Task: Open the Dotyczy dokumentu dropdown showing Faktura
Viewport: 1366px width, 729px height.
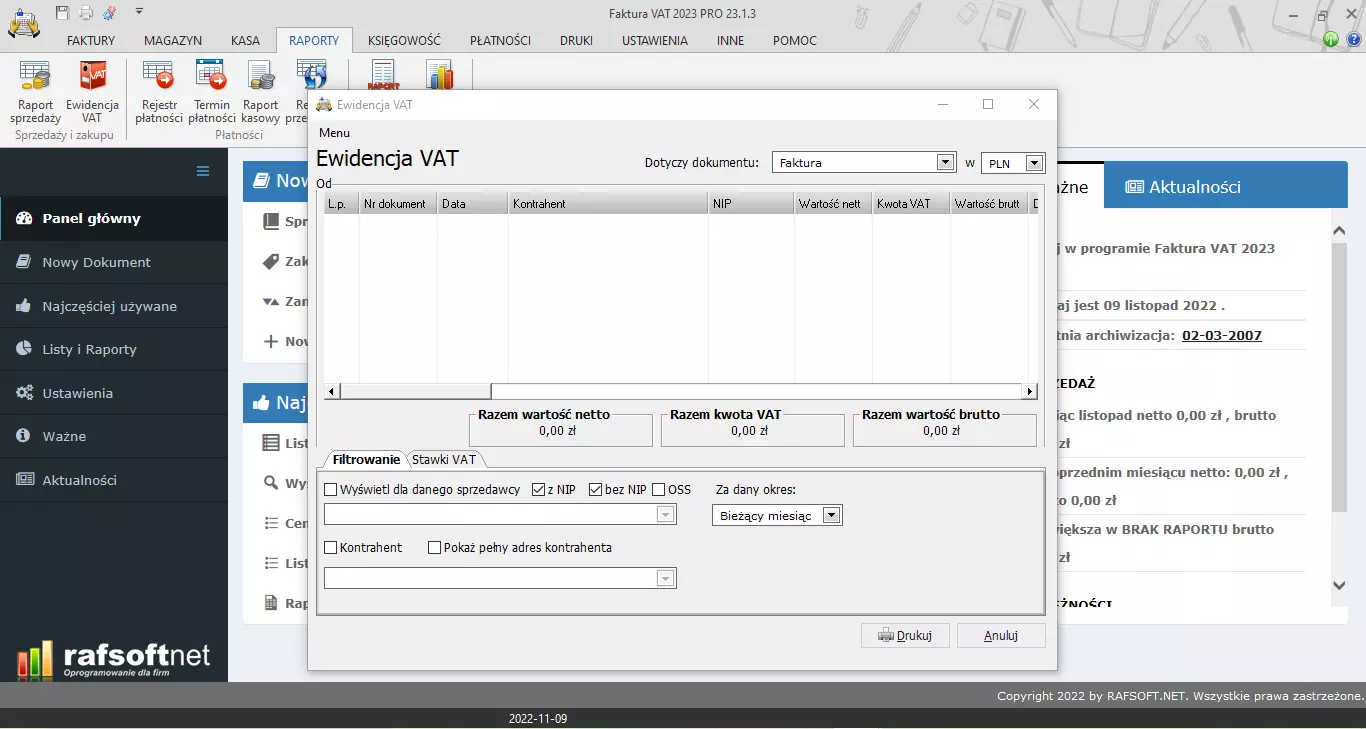Action: (x=944, y=161)
